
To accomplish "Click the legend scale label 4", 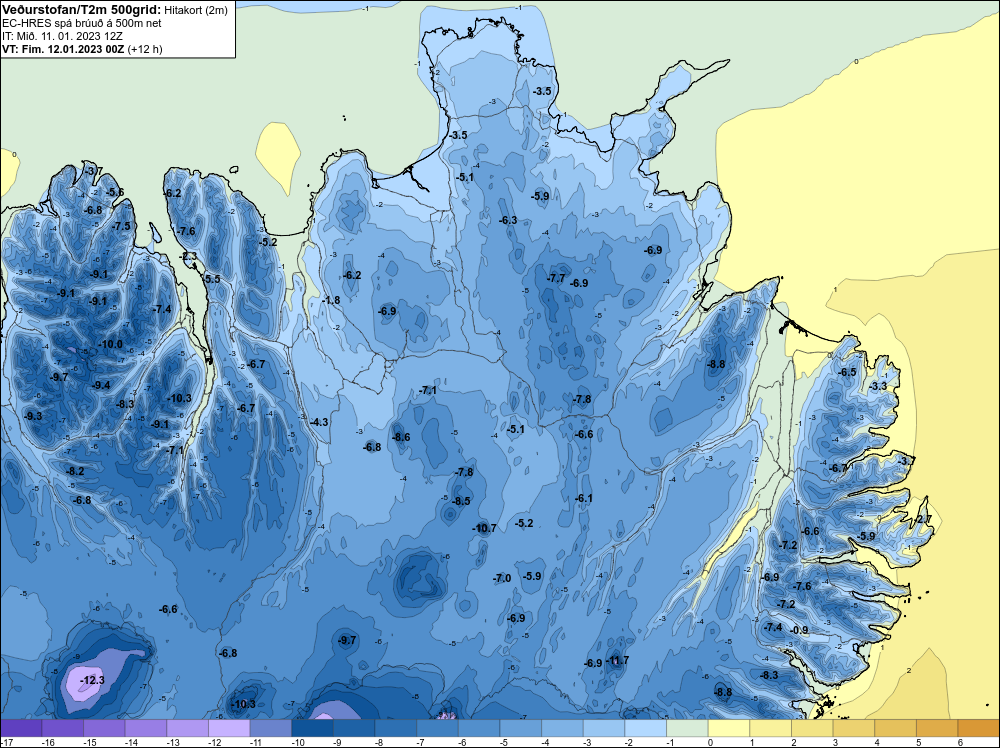I will tap(878, 742).
